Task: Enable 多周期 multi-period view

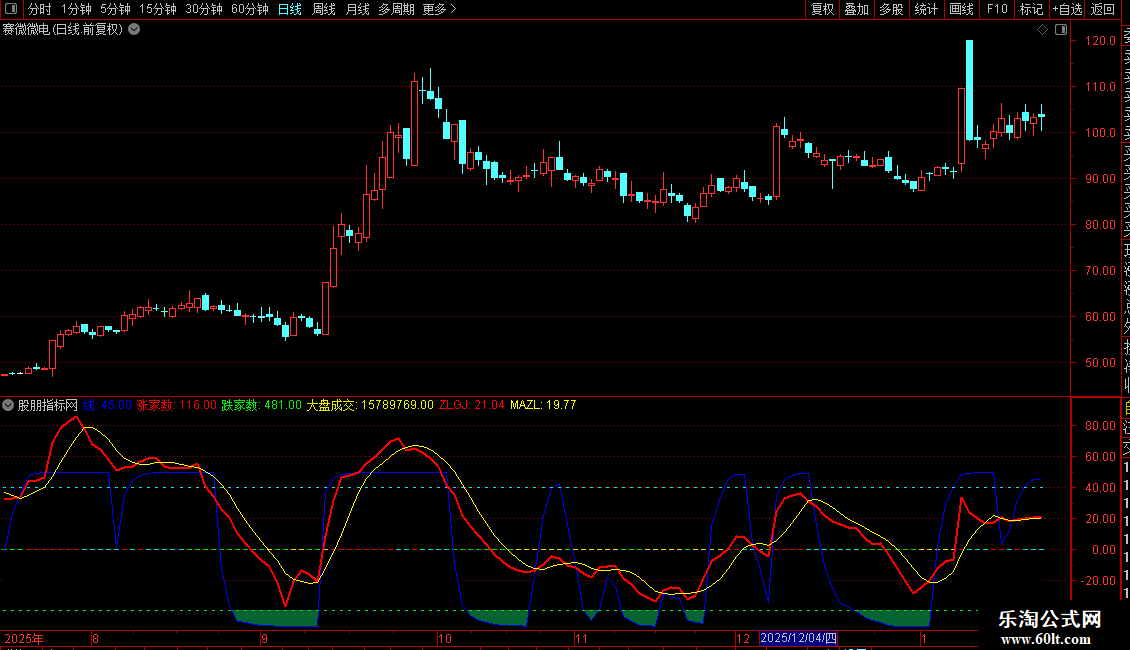Action: click(x=397, y=9)
